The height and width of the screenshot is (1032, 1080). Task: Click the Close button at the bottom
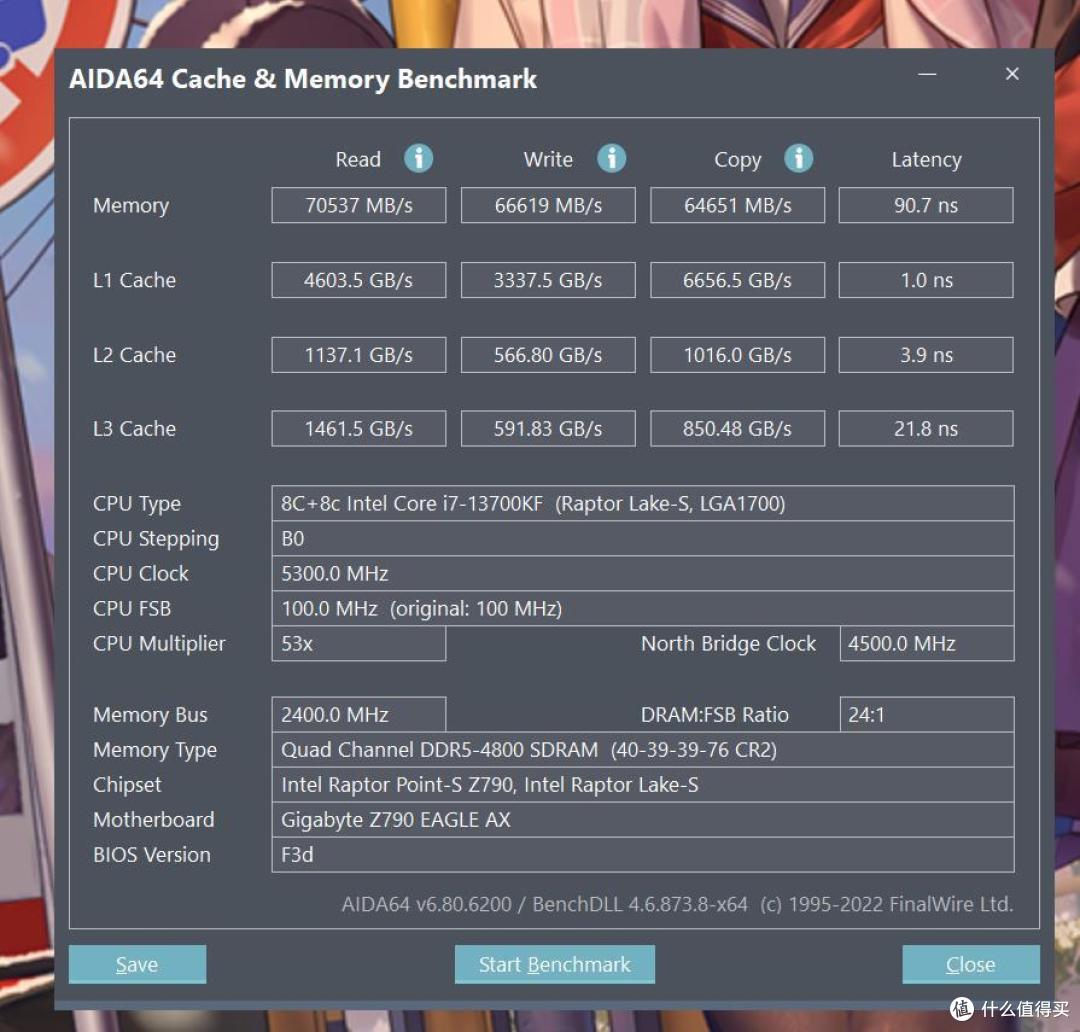(x=970, y=964)
